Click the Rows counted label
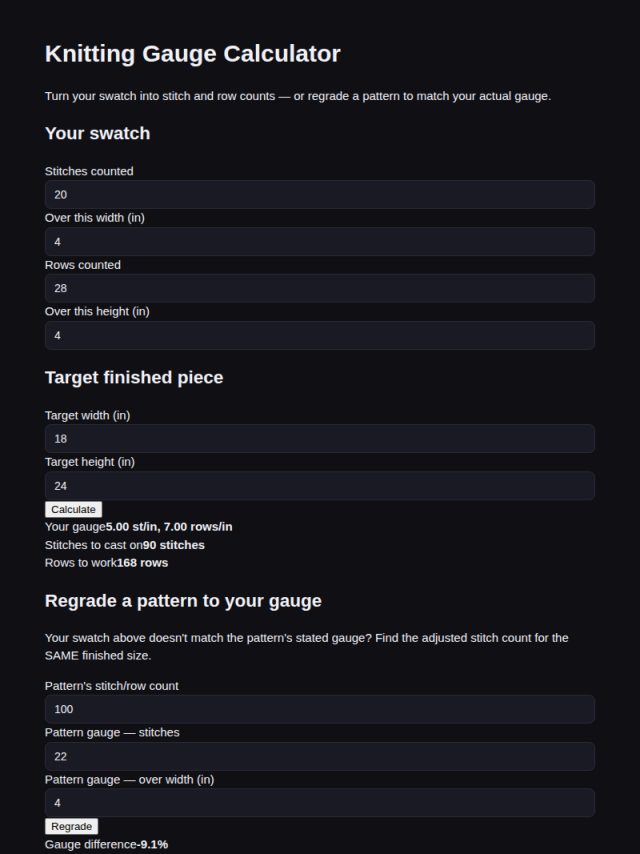The width and height of the screenshot is (640, 854). click(83, 265)
